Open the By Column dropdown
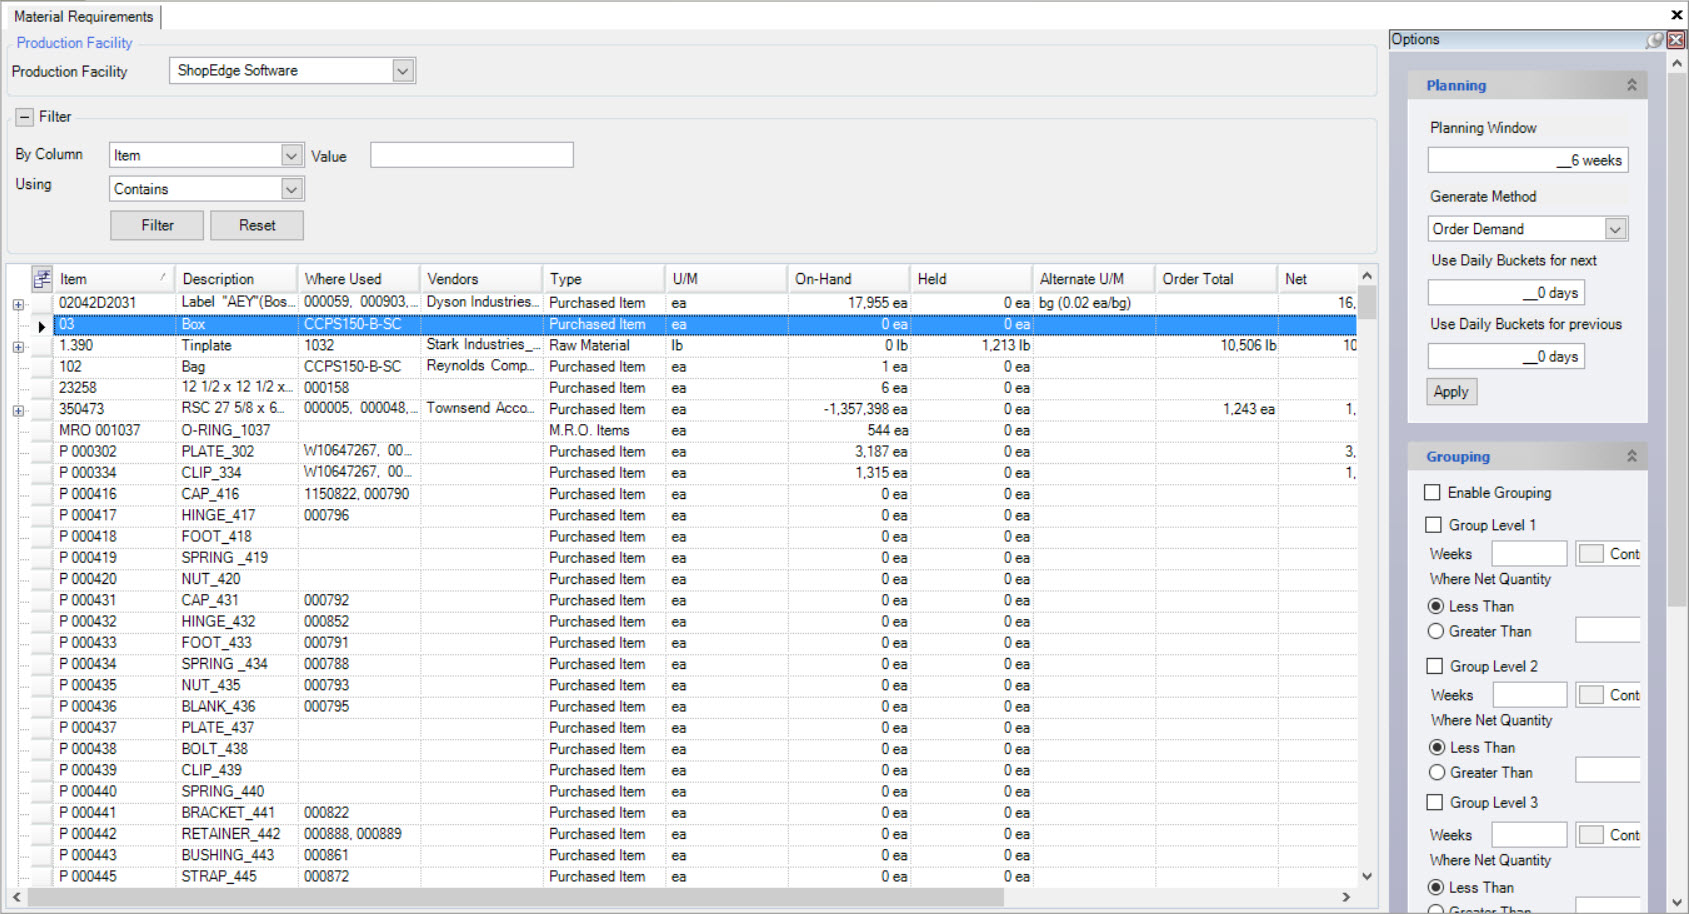 [x=291, y=155]
